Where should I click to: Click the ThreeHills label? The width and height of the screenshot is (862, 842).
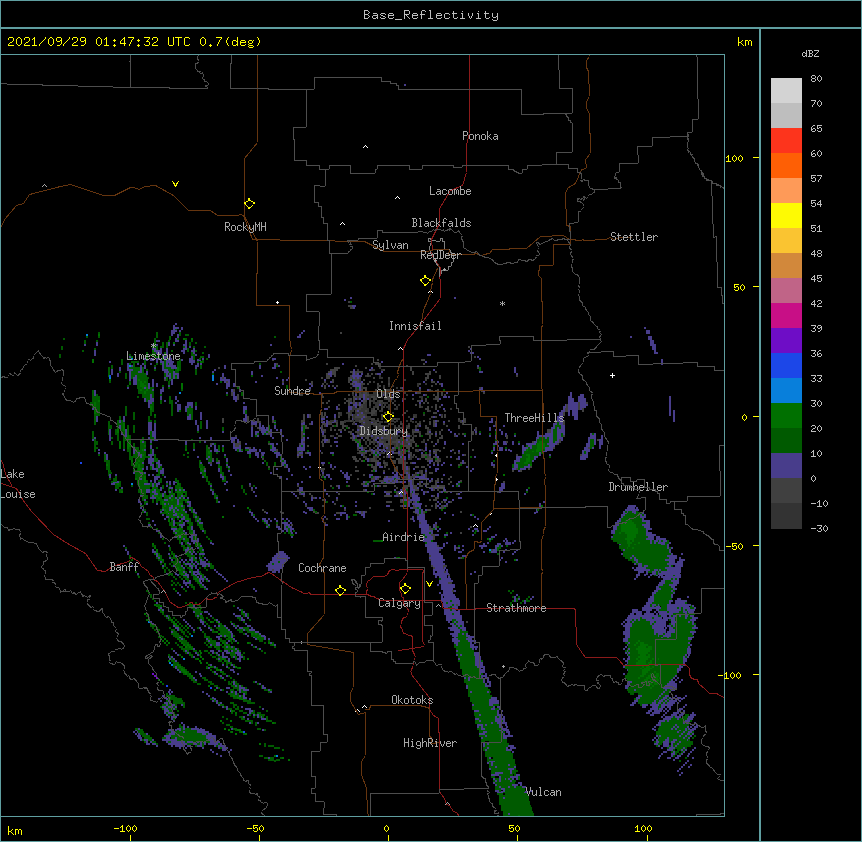click(x=534, y=418)
